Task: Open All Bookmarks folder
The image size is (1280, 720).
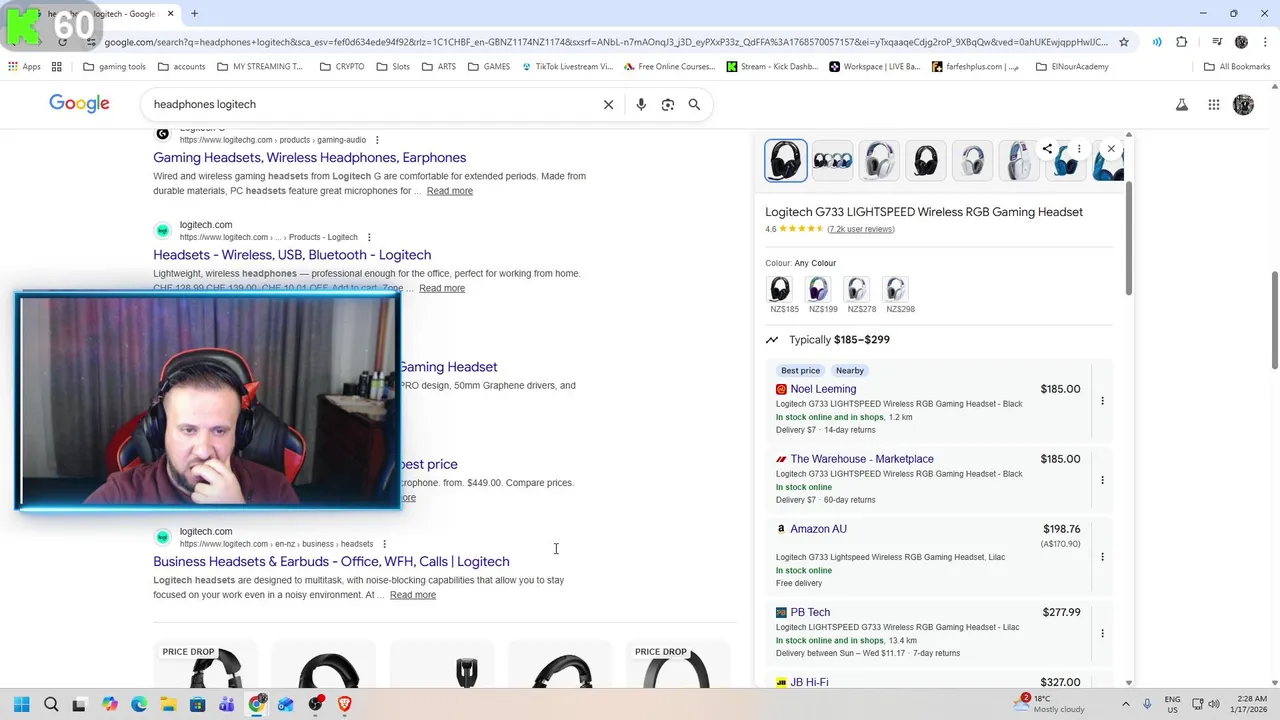Action: click(1237, 67)
